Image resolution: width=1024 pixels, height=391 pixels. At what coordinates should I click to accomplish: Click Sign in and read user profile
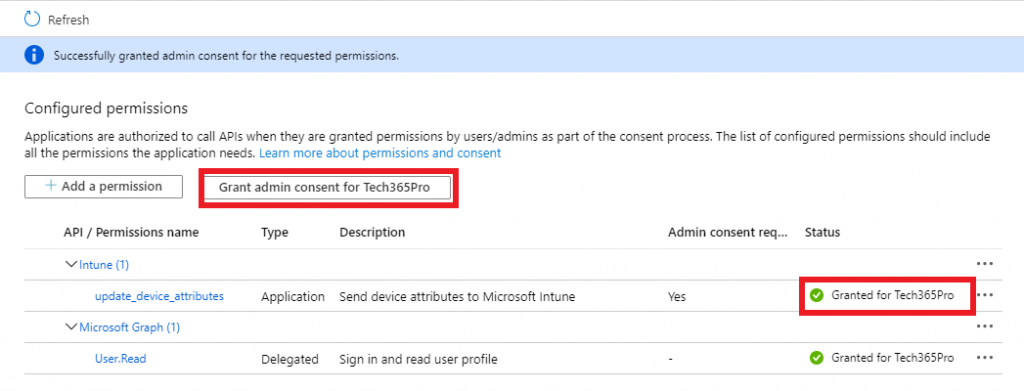click(x=419, y=359)
